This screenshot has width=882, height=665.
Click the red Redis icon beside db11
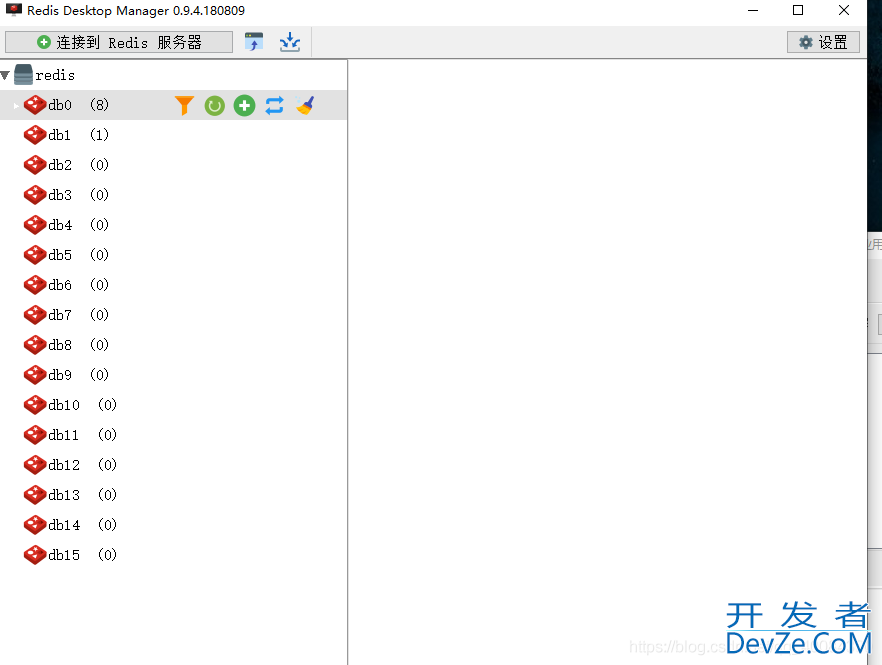click(x=35, y=435)
